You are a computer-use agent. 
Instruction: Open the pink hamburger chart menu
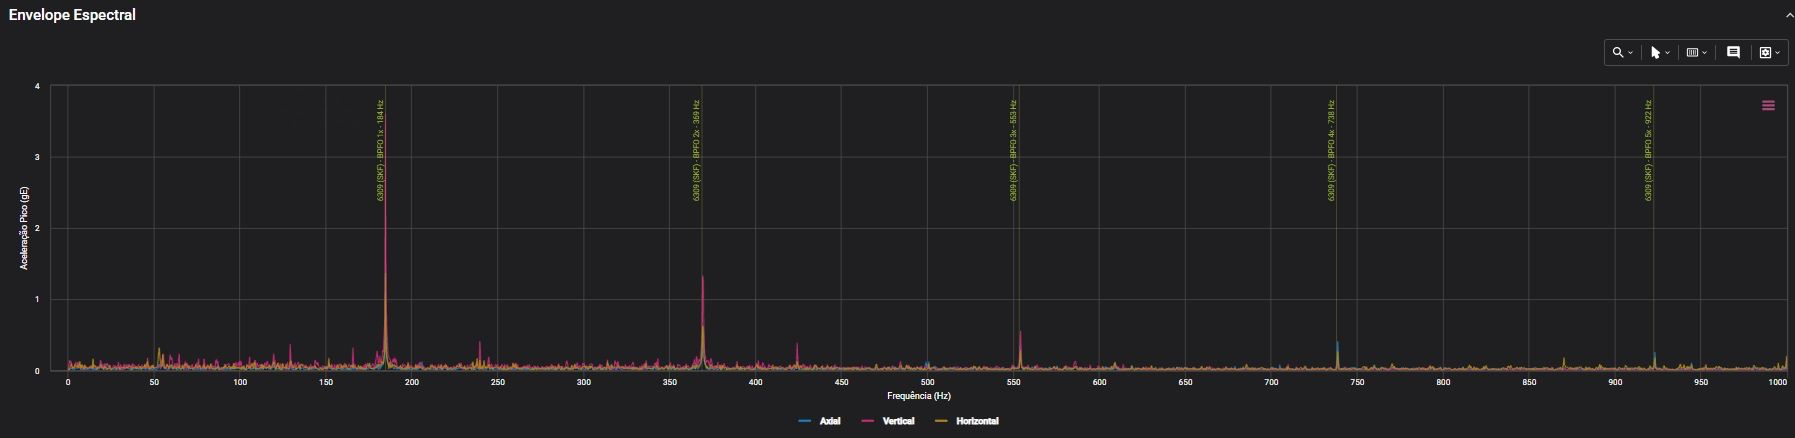click(x=1768, y=105)
